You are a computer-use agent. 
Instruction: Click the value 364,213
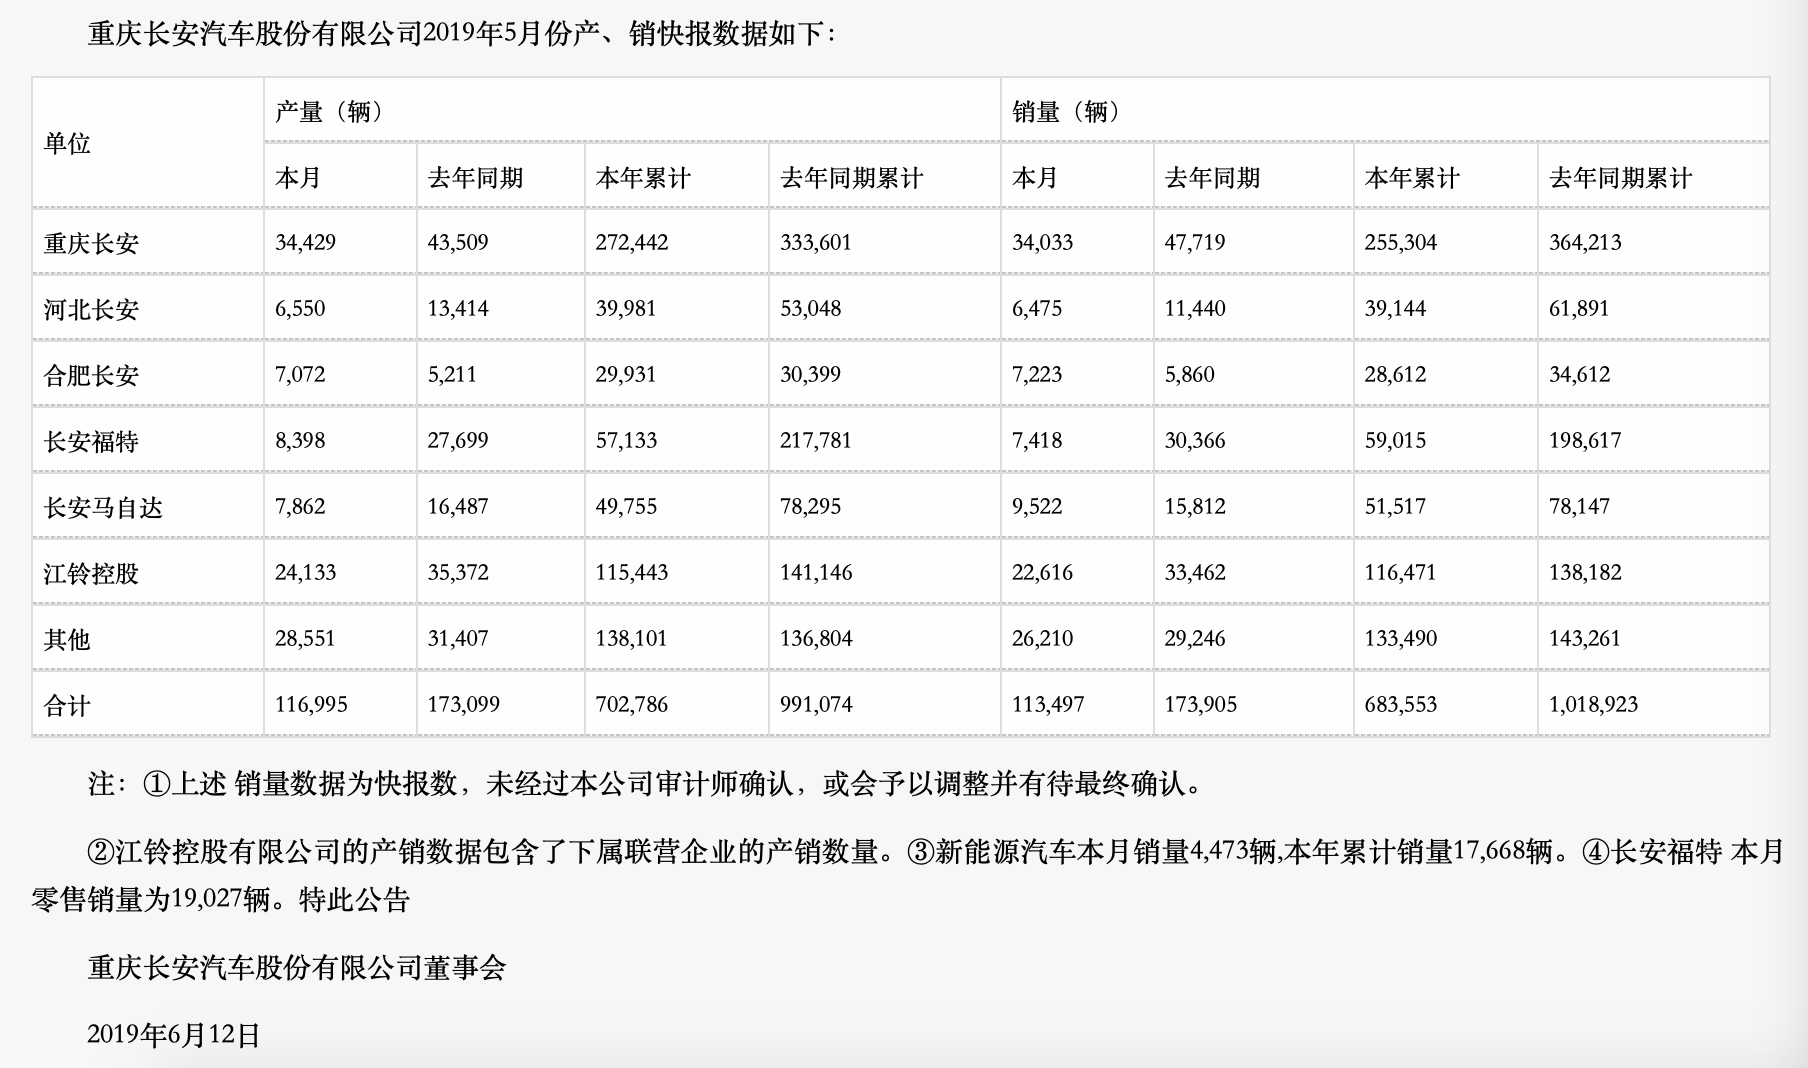tap(1585, 242)
